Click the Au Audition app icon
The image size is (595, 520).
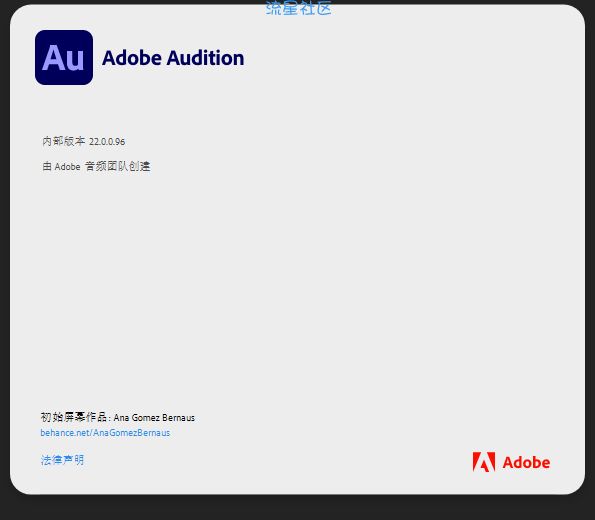(x=64, y=57)
